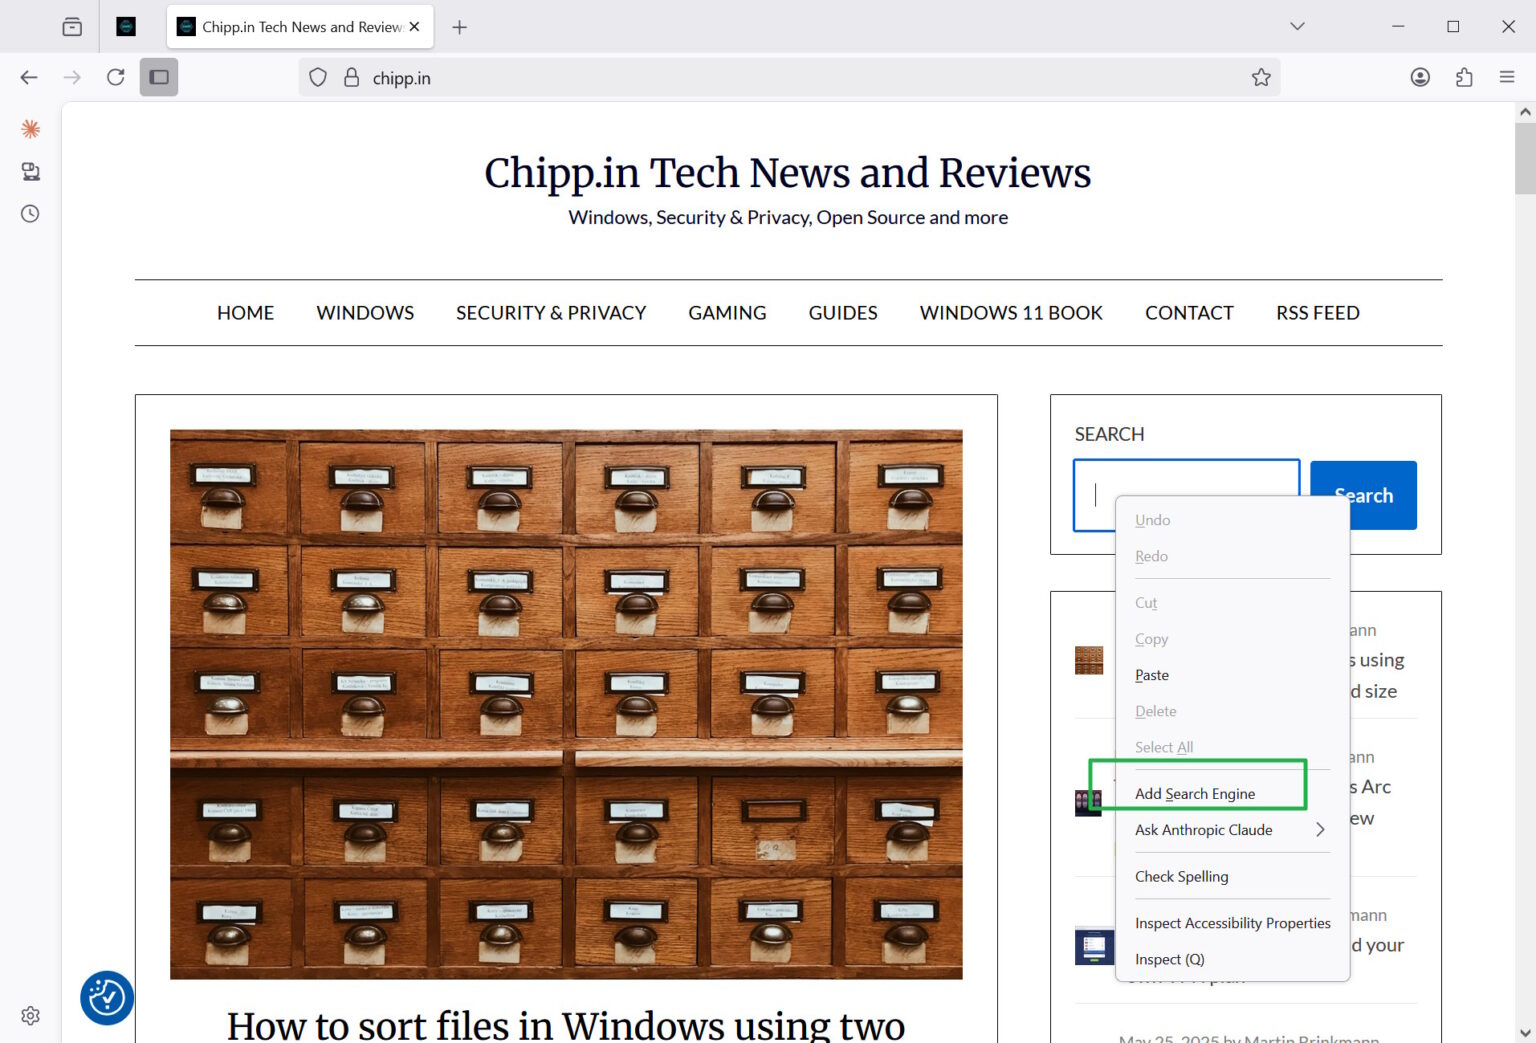Screen dimensions: 1536x1043
Task: Go to SECURITY & PRIVACY section
Action: click(551, 313)
